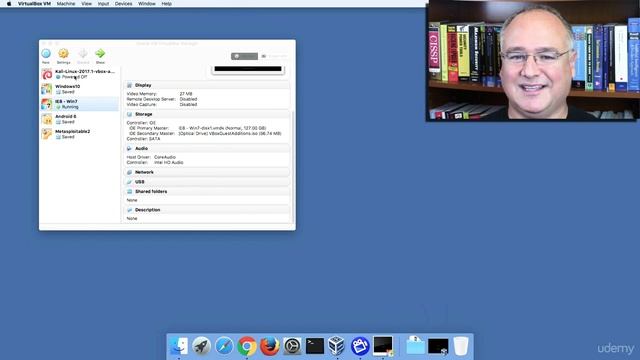The width and height of the screenshot is (640, 360).
Task: Select the IE8 - Win7 running machine
Action: pos(80,104)
